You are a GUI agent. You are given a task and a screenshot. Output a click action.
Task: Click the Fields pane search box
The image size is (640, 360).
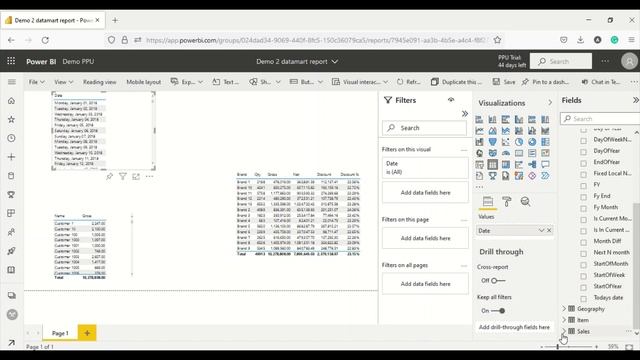tap(601, 119)
